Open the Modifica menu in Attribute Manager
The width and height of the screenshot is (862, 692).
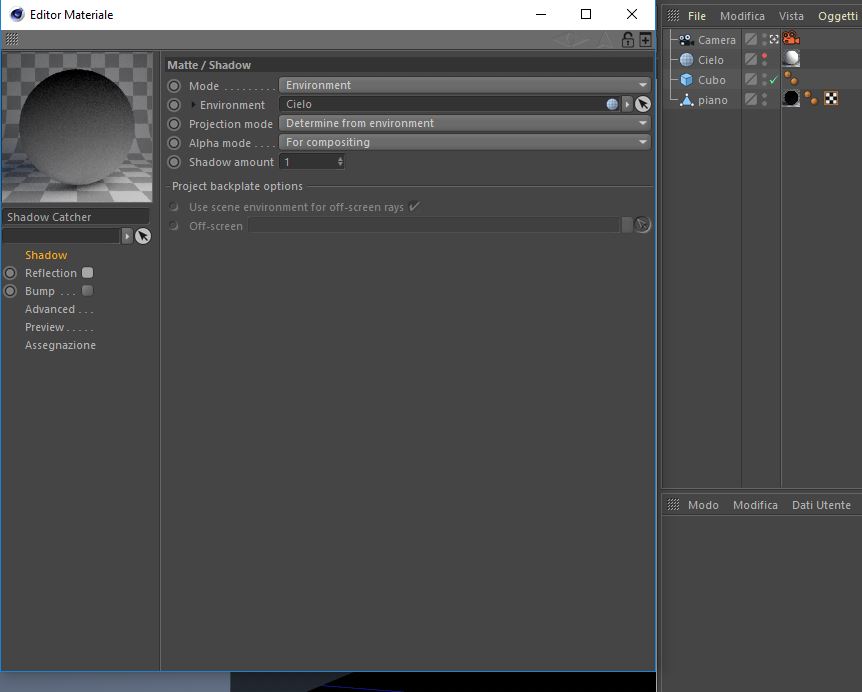coord(755,505)
